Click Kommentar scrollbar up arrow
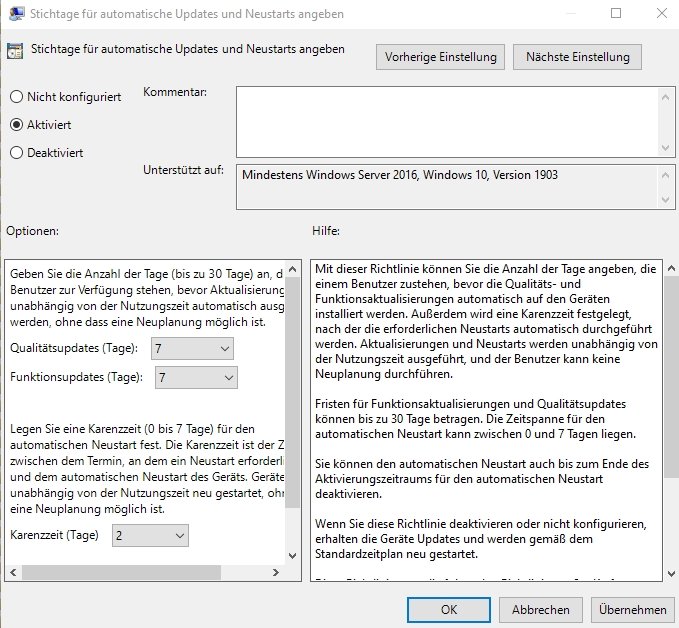The image size is (679, 628). (666, 97)
